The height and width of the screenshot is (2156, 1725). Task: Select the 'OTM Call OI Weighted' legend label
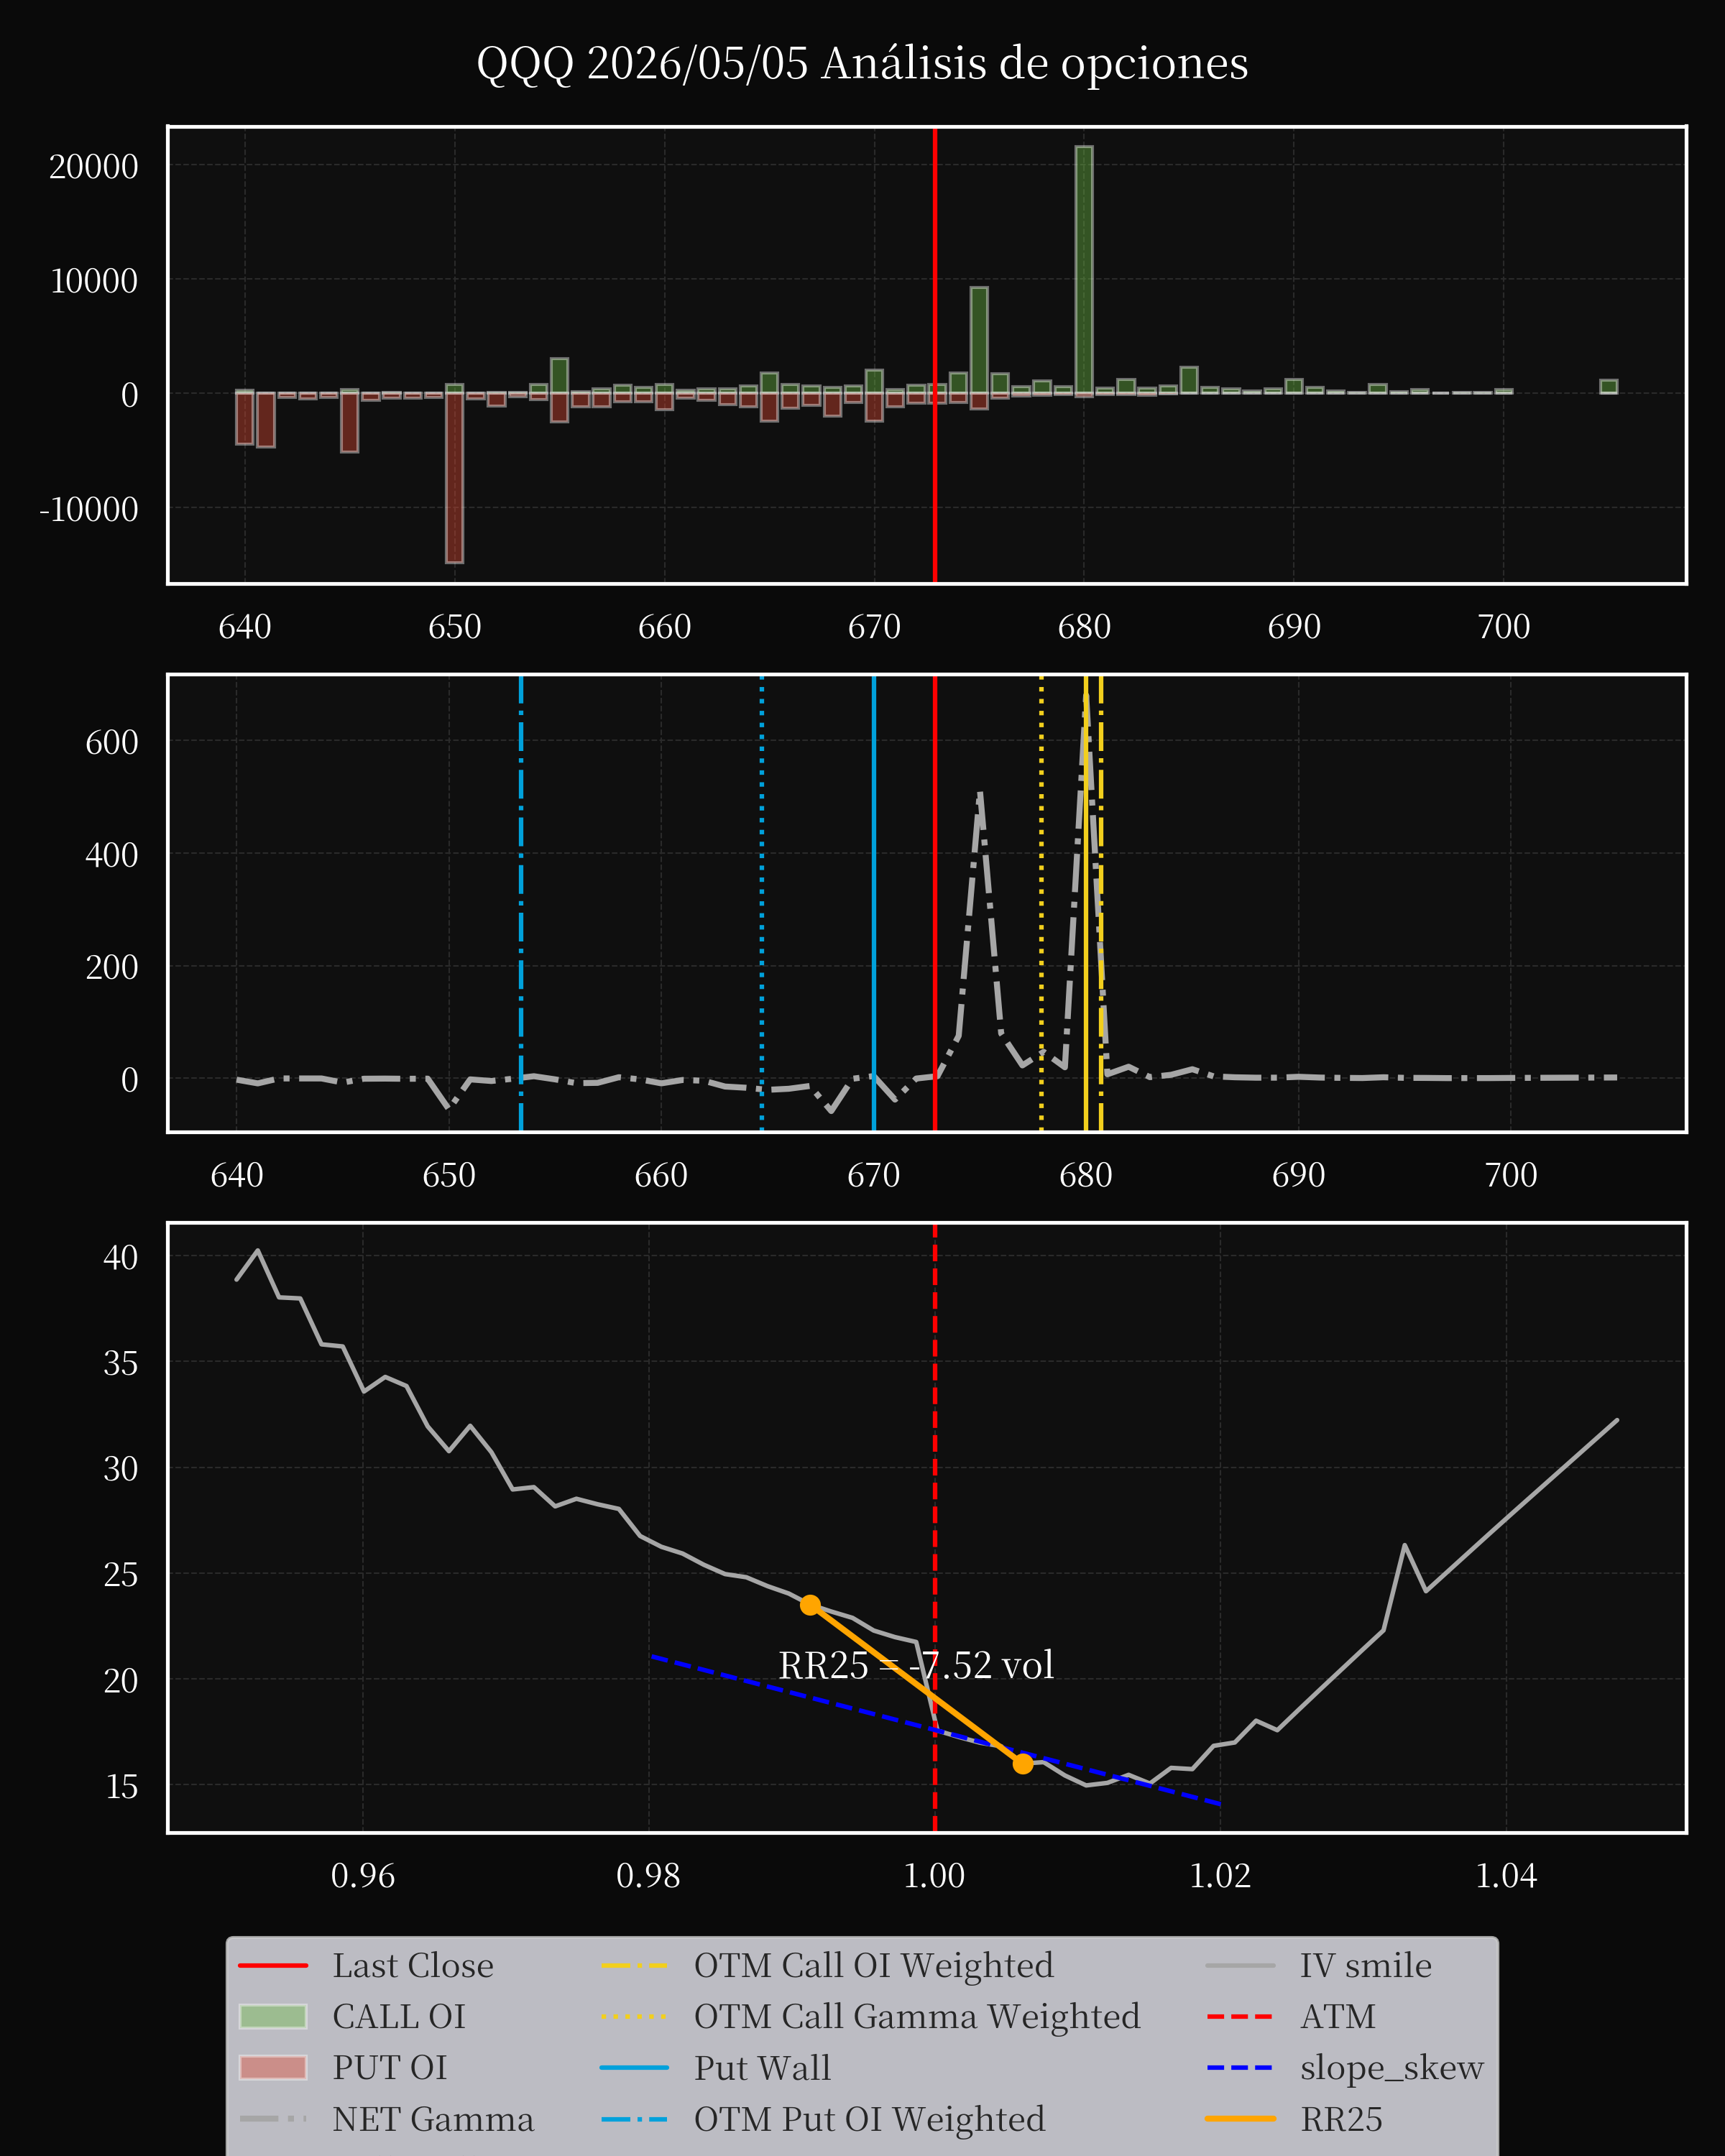coord(874,1965)
